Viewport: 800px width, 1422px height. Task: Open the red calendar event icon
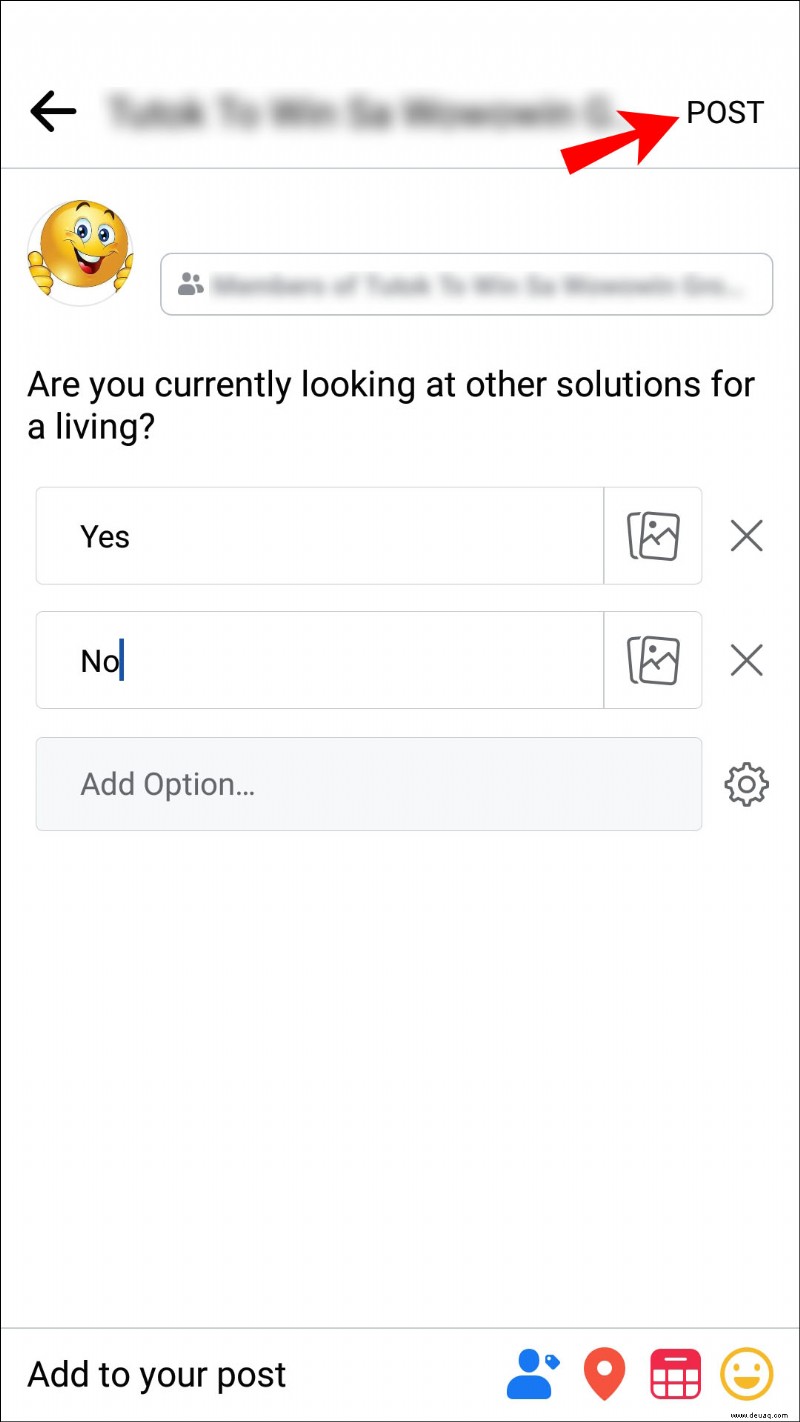pos(676,1374)
